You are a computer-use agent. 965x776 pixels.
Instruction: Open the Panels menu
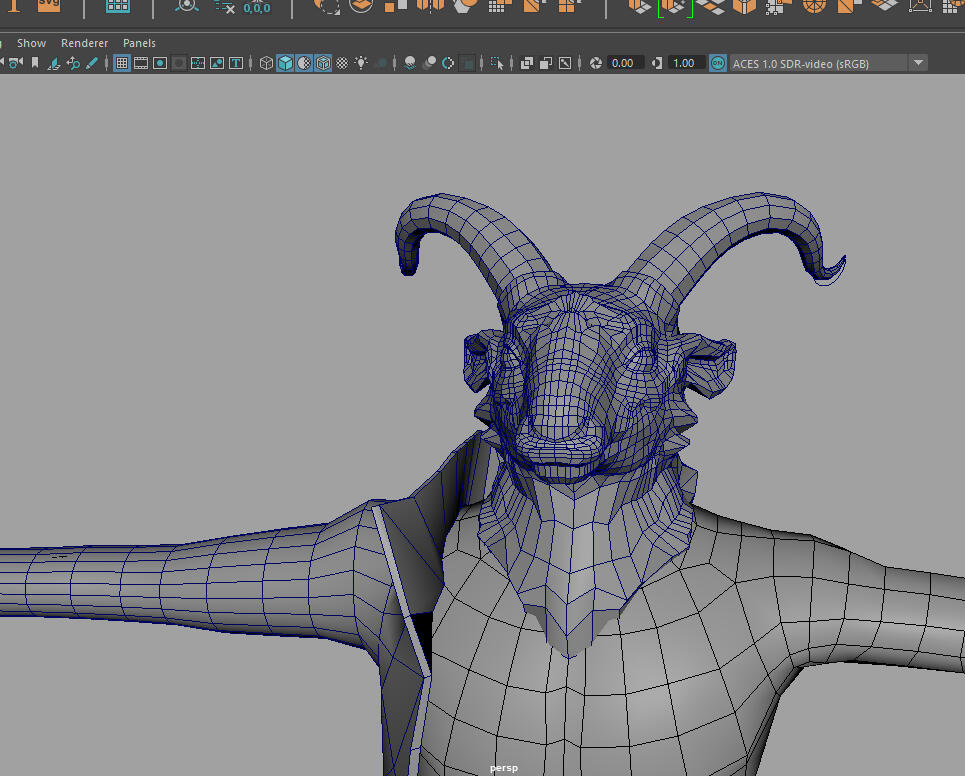[x=139, y=43]
